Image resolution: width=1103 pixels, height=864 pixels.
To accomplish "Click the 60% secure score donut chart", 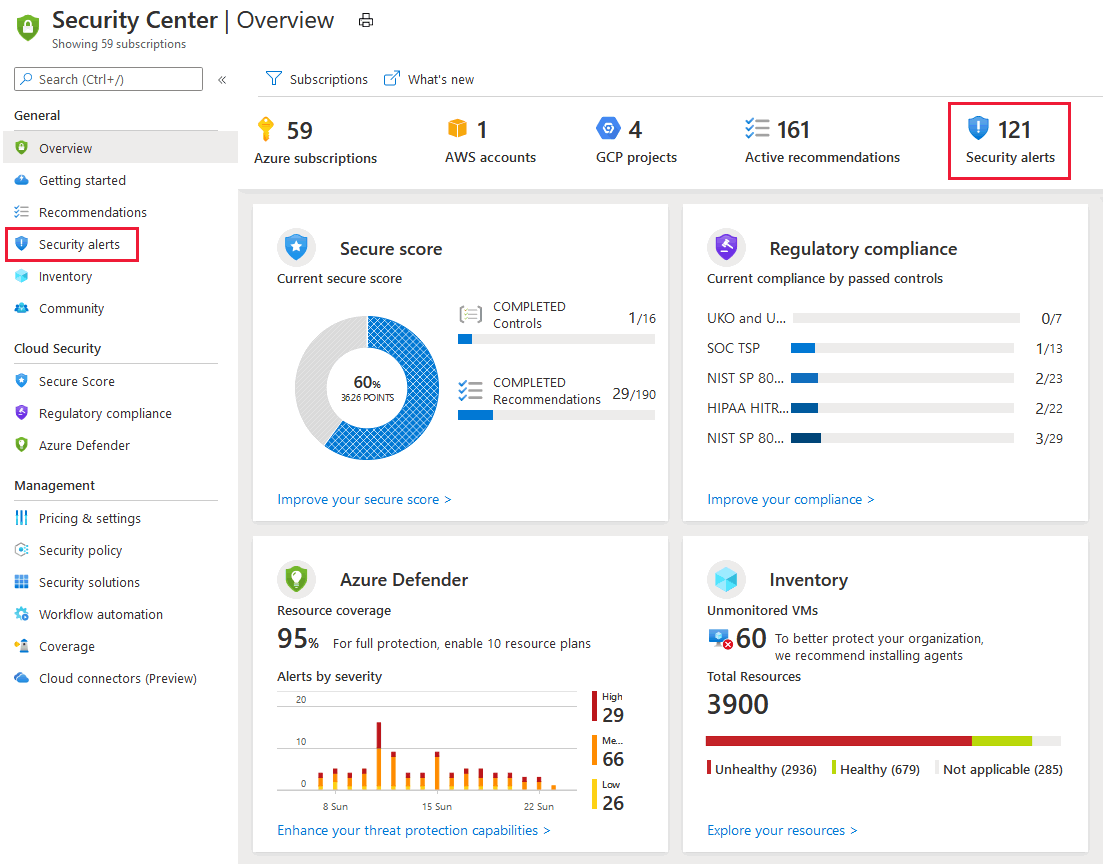I will click(x=367, y=388).
